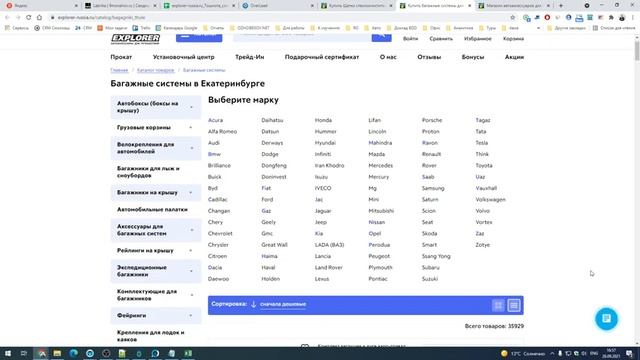Open Подарочный сертификат menu item
The image size is (640, 360).
(x=322, y=57)
